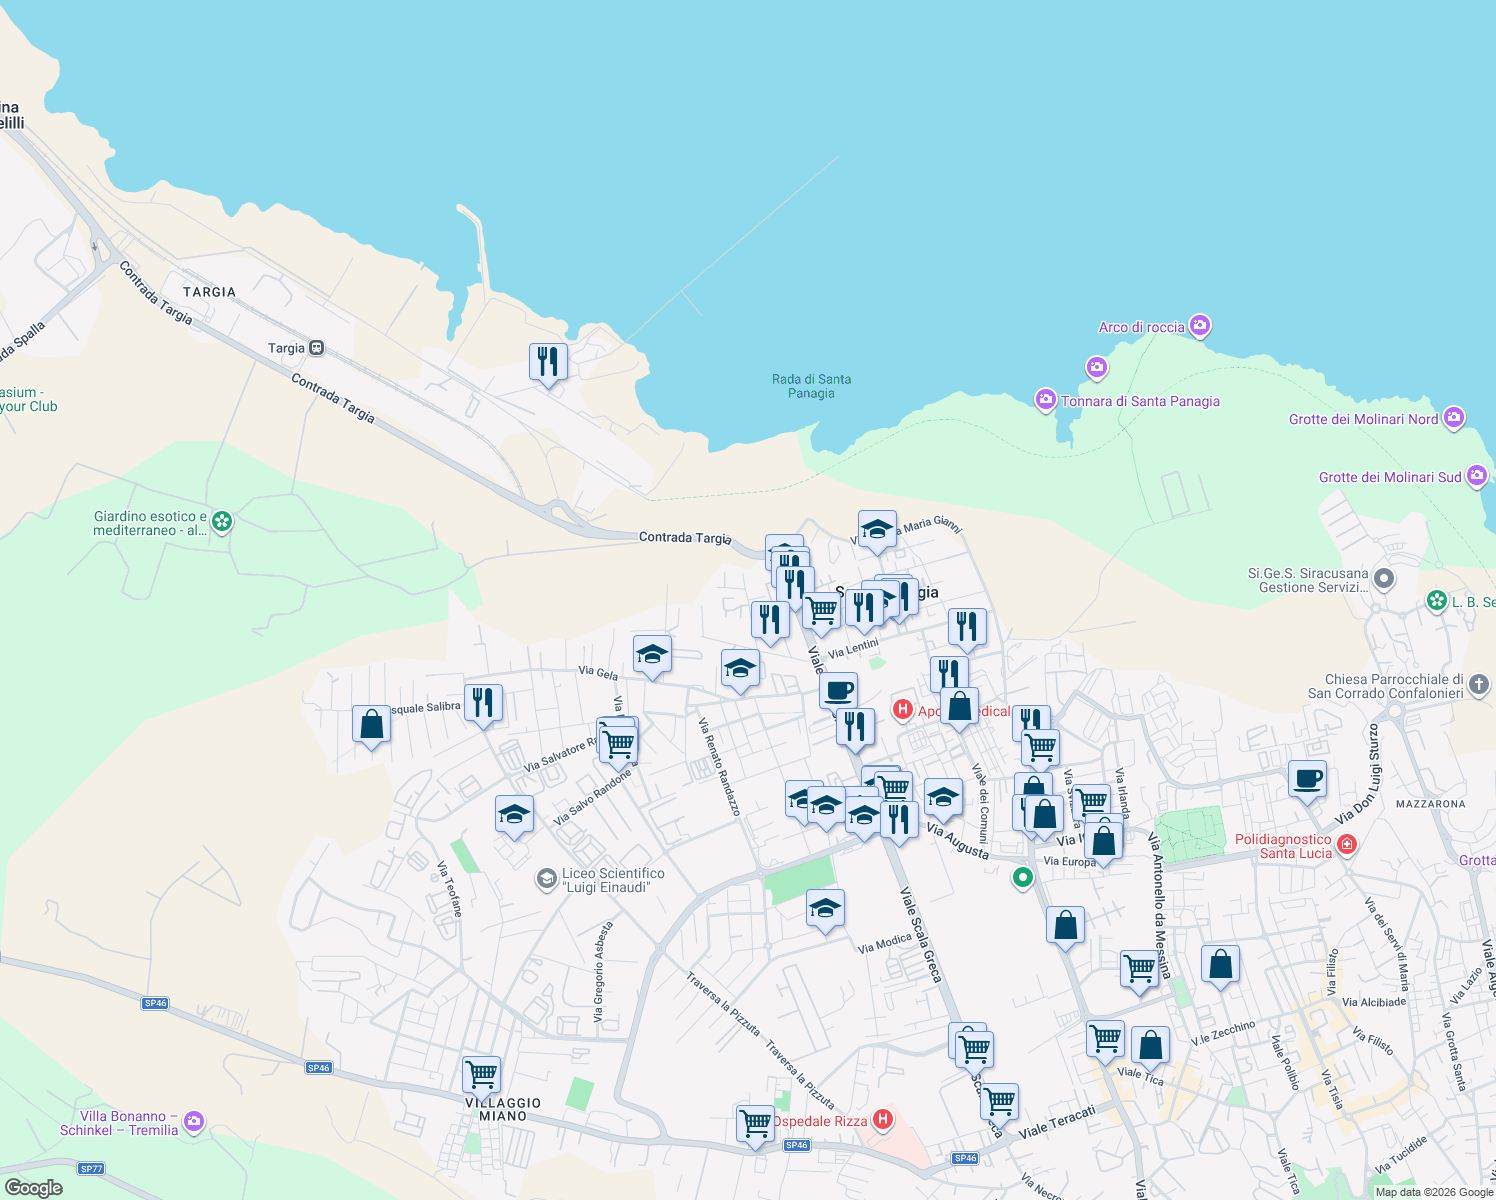Click the Polidiagnostico Santa Lucia label
This screenshot has height=1200, width=1496.
[1284, 846]
